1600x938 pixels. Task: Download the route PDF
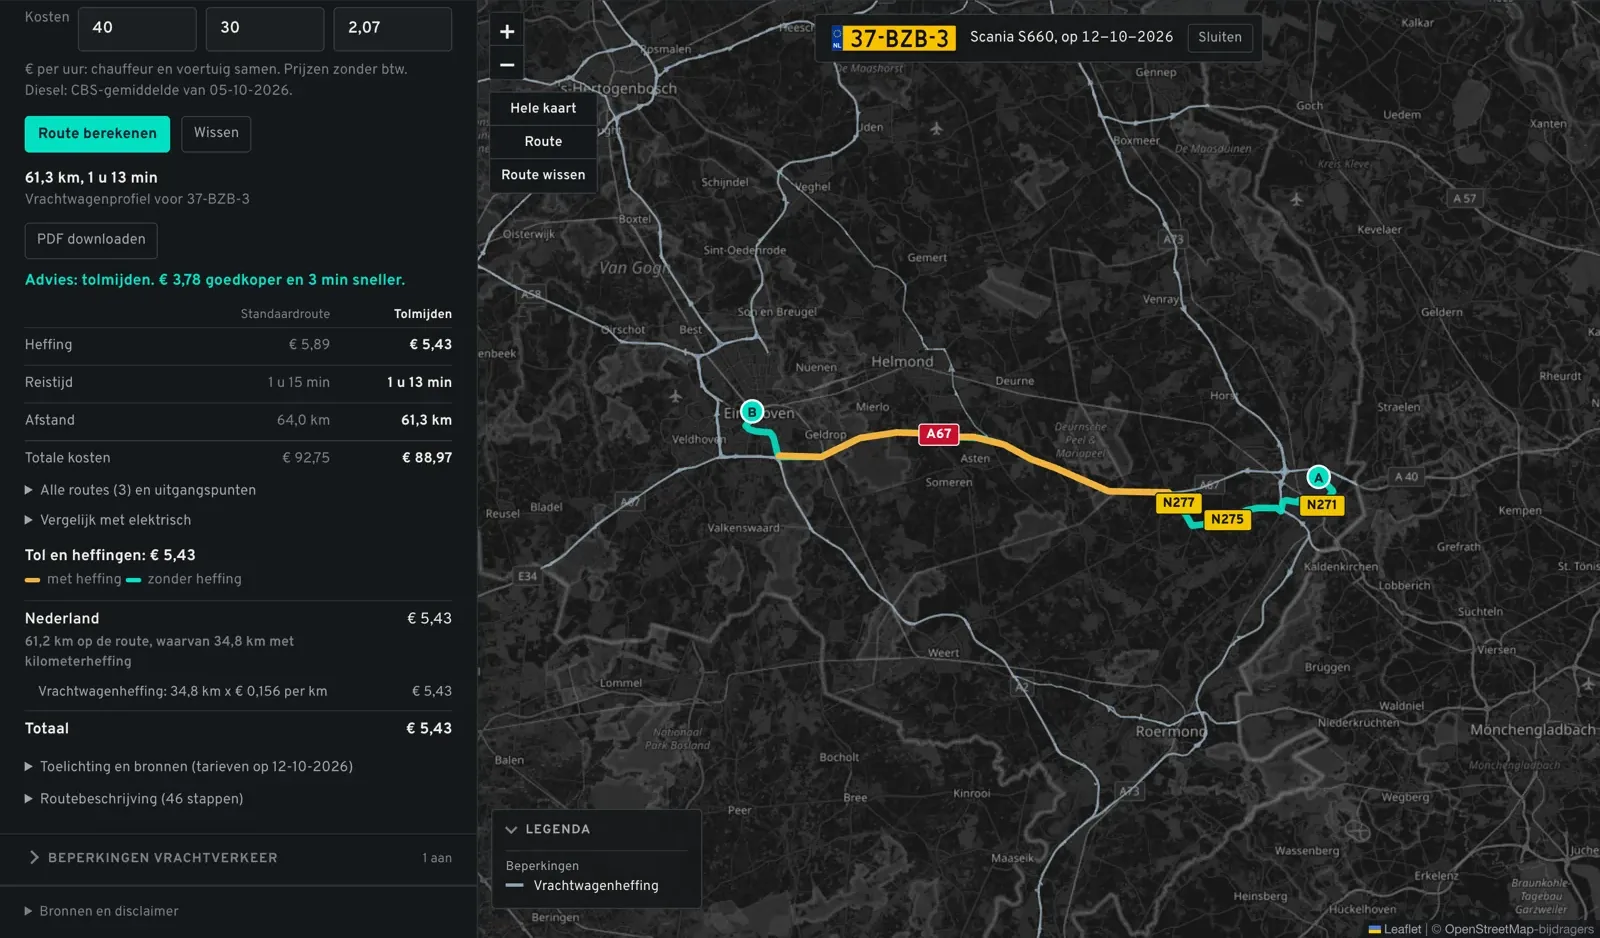(91, 240)
